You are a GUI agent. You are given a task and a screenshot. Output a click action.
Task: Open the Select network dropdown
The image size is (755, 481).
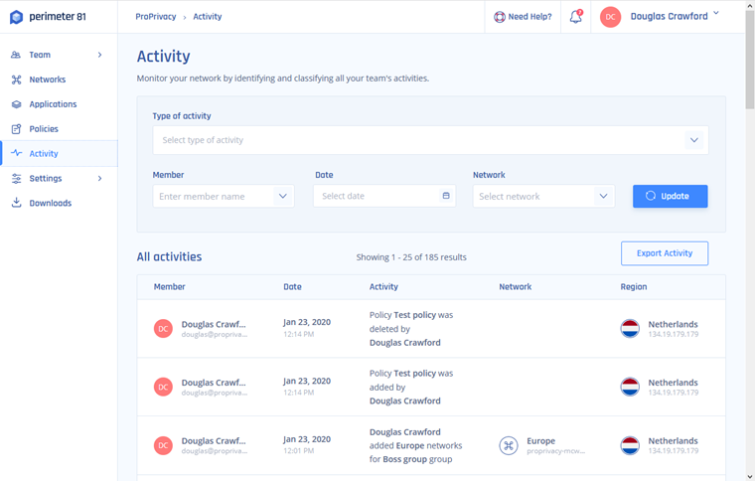[x=544, y=196]
